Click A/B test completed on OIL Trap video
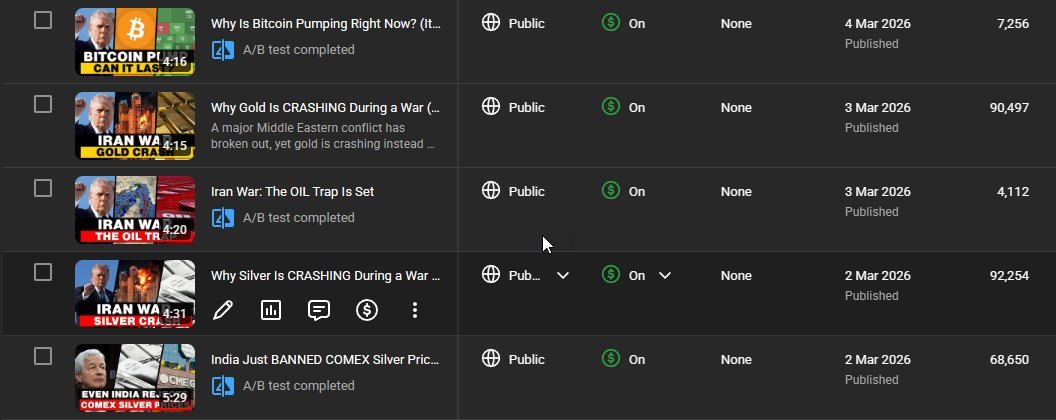Image resolution: width=1056 pixels, height=420 pixels. [298, 218]
